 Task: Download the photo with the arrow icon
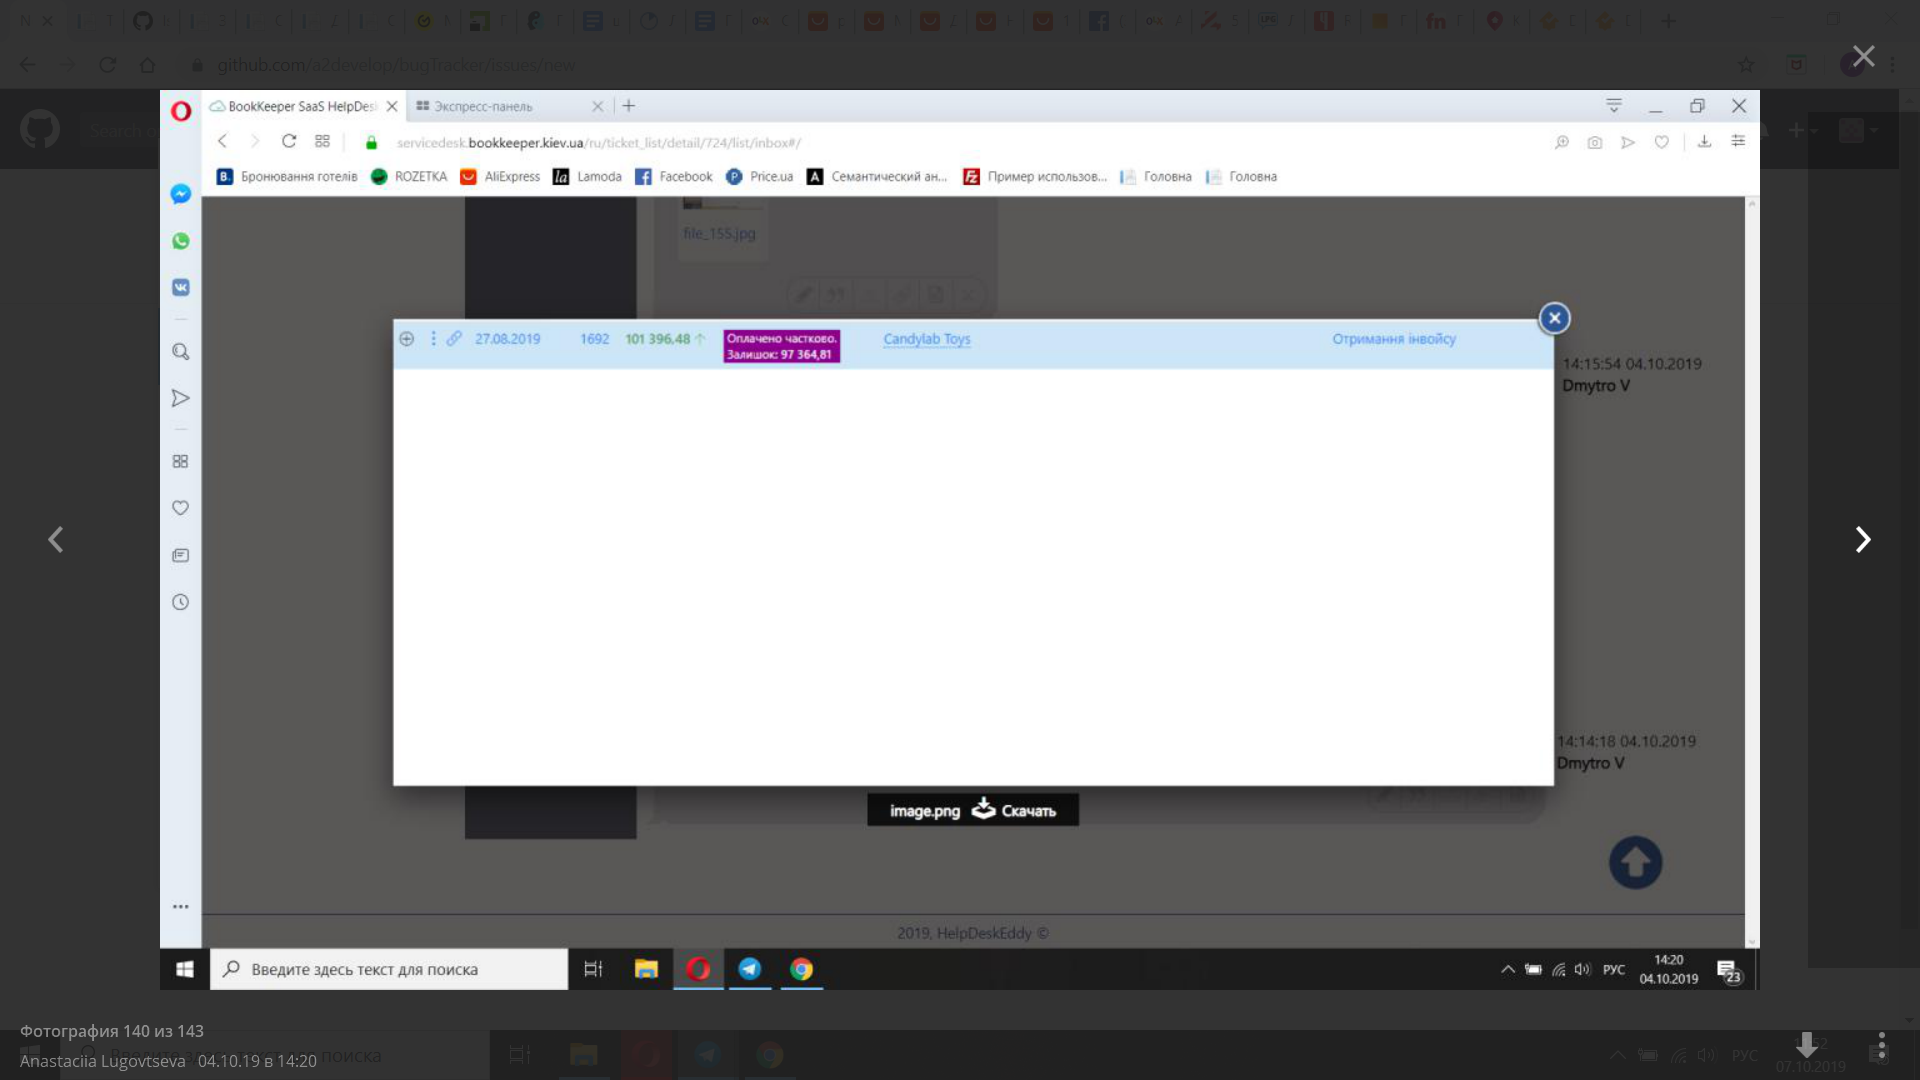tap(1806, 1046)
